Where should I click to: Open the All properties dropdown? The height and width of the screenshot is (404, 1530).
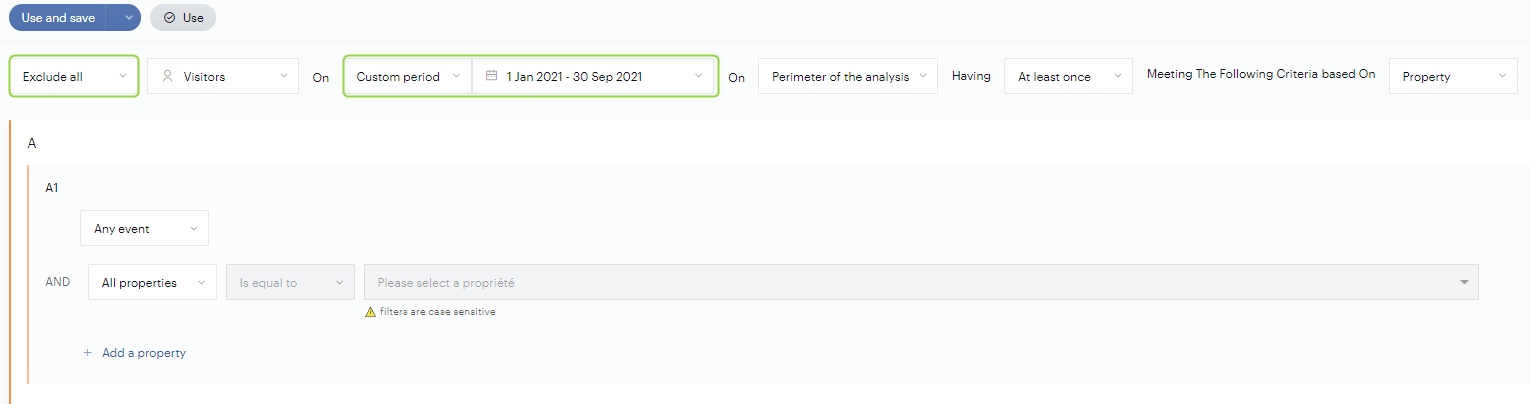152,282
